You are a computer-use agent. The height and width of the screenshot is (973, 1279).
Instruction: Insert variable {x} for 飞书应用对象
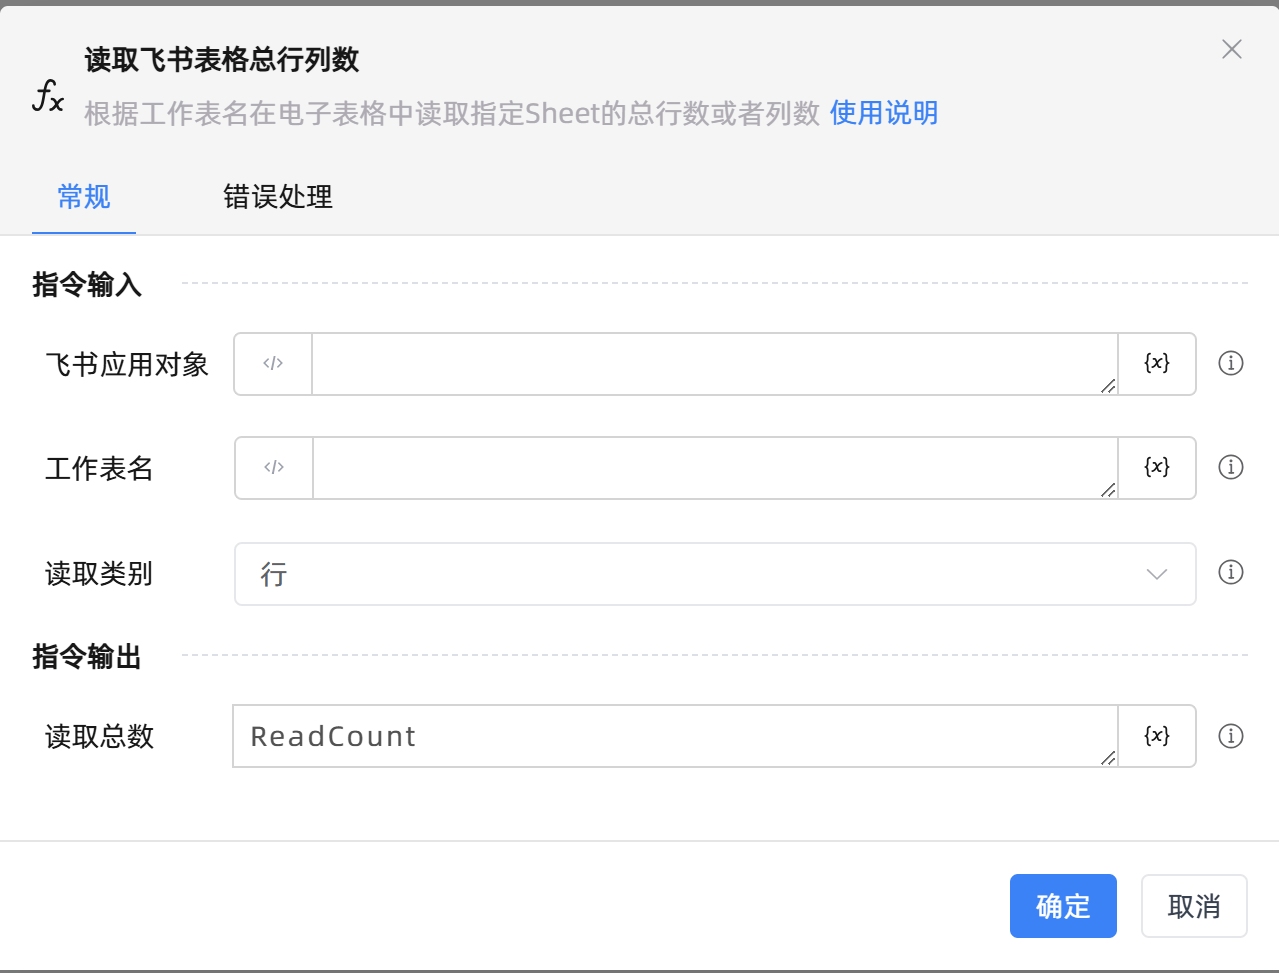(x=1157, y=364)
